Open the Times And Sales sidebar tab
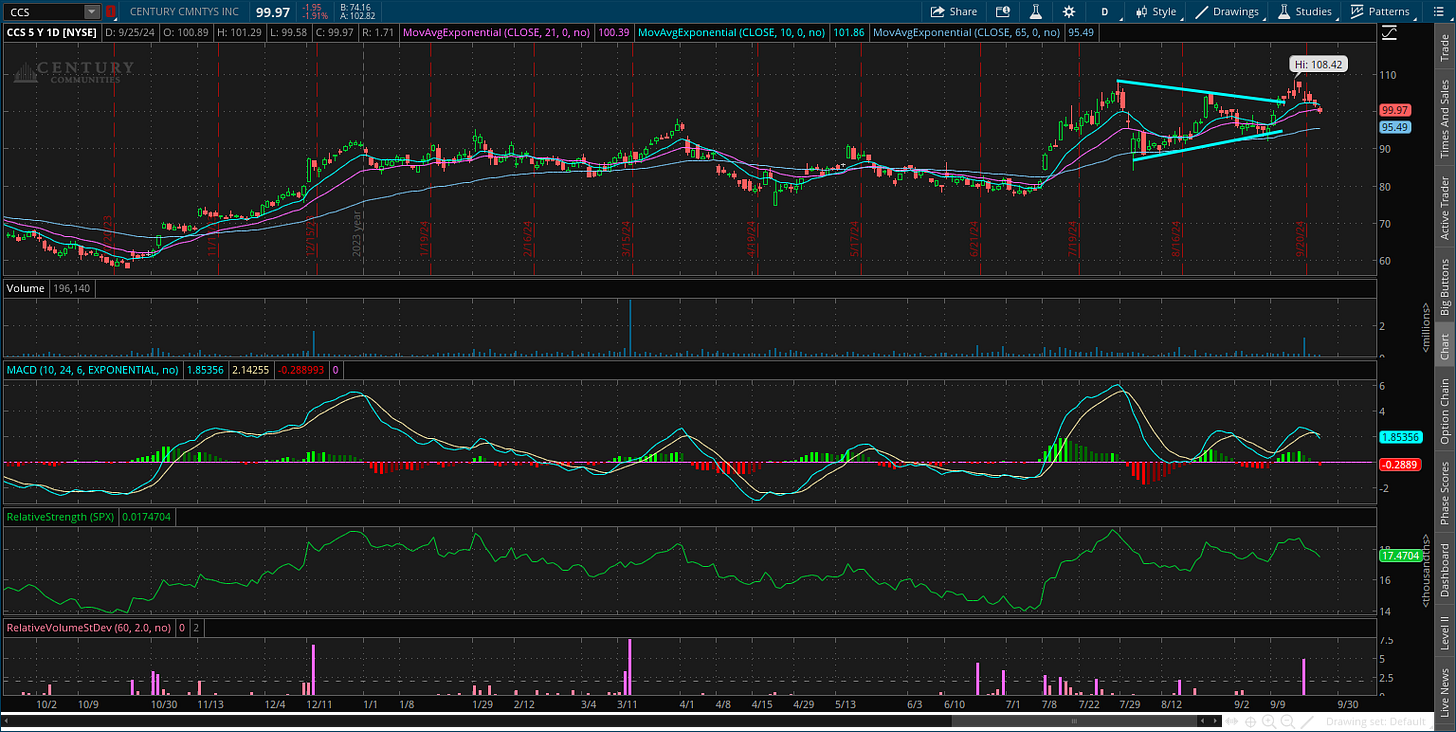 tap(1444, 119)
